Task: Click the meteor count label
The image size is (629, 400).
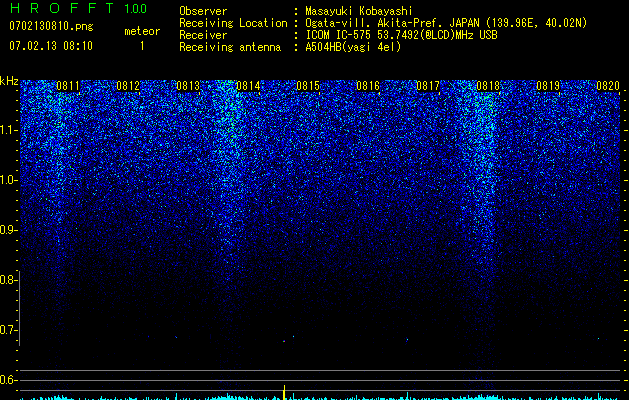Action: (x=142, y=31)
